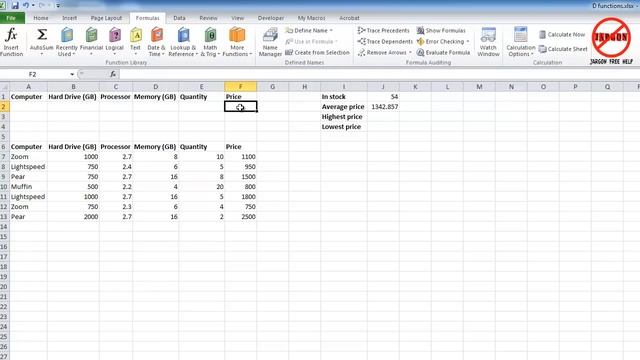Image resolution: width=640 pixels, height=360 pixels.
Task: Select 'Memory (GB)' header in row 6
Action: point(155,147)
